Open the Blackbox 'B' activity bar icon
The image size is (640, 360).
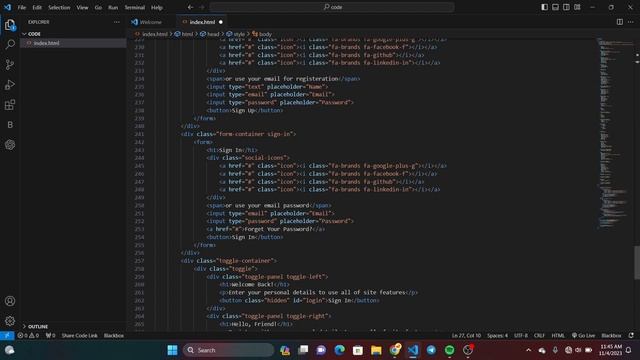click(x=10, y=125)
